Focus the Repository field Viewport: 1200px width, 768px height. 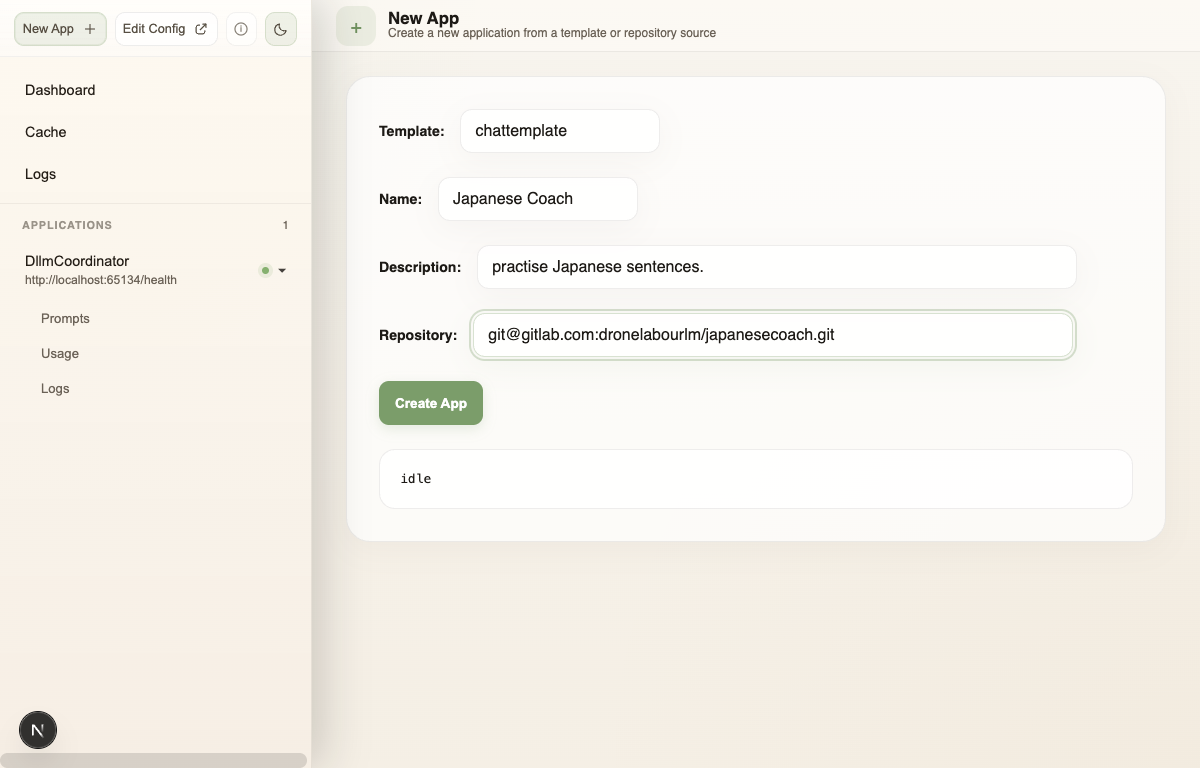(x=773, y=335)
